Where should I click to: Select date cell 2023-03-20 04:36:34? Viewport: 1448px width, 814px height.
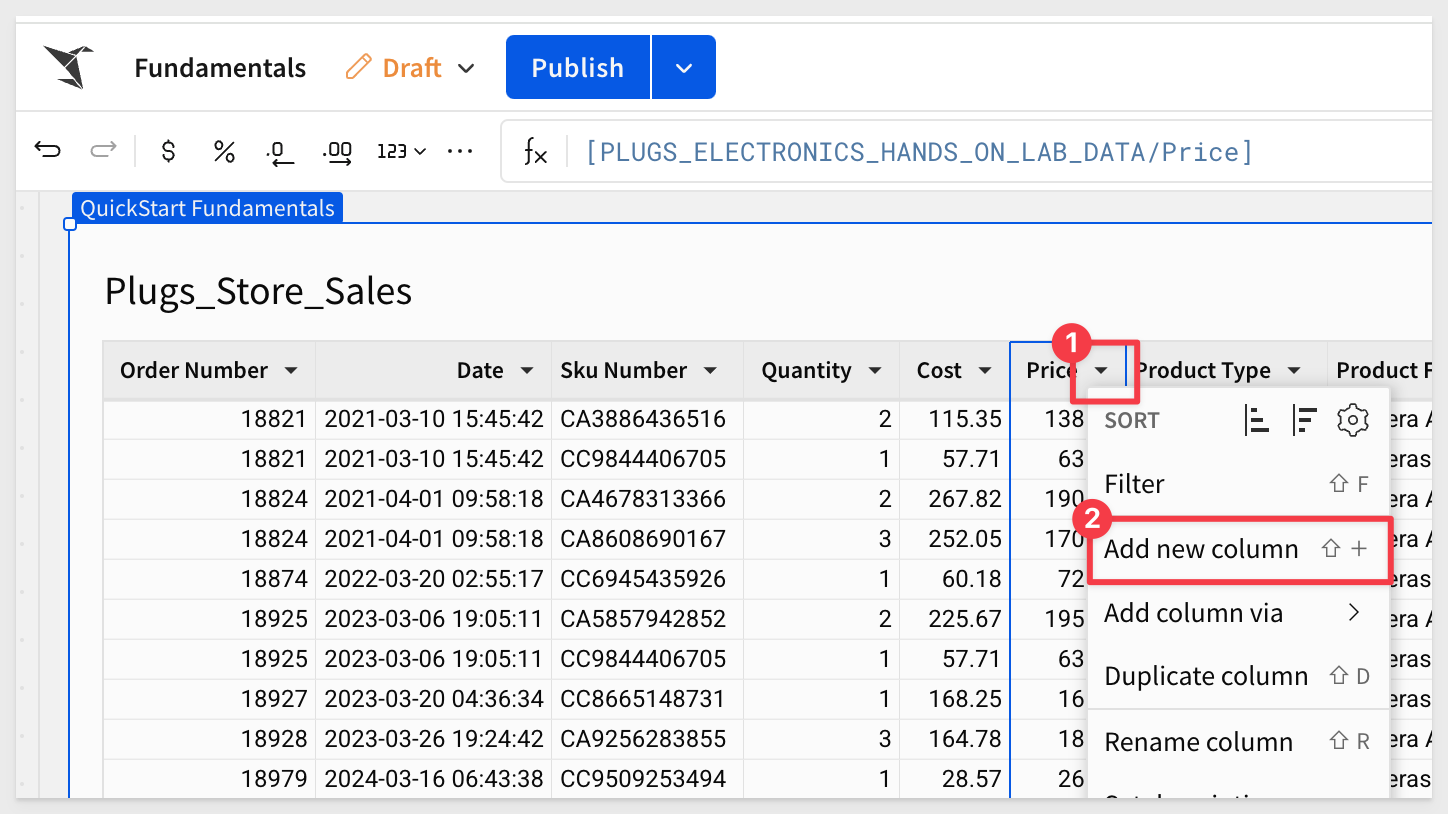433,699
